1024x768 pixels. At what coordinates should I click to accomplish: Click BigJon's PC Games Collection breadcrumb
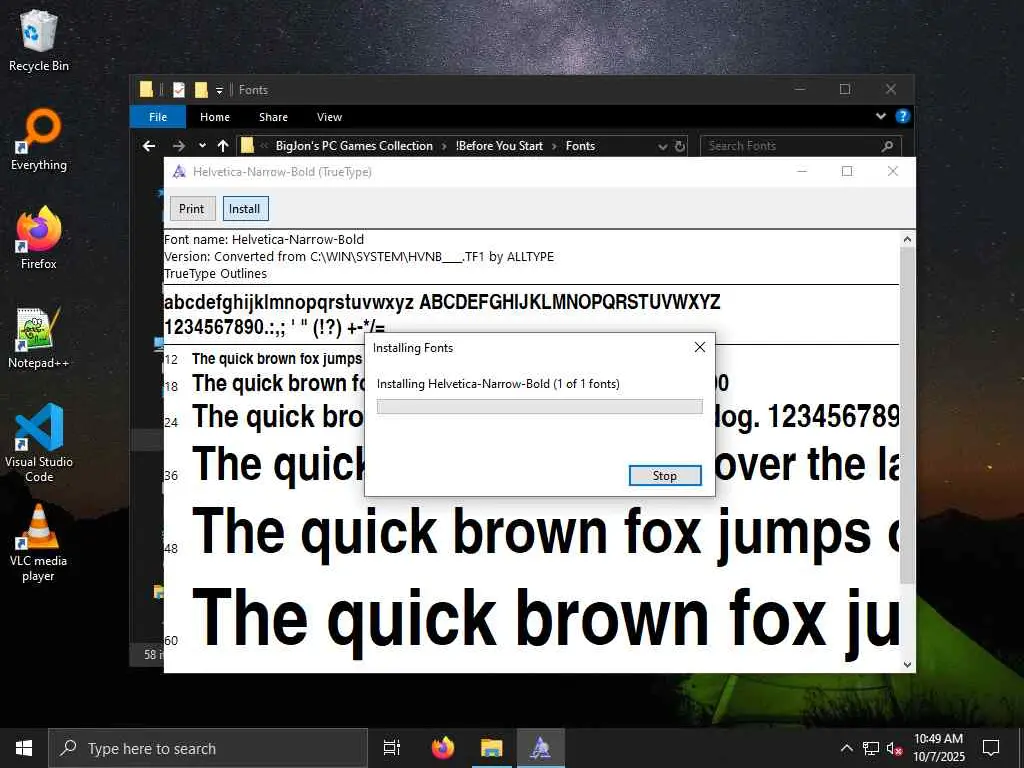coord(354,146)
